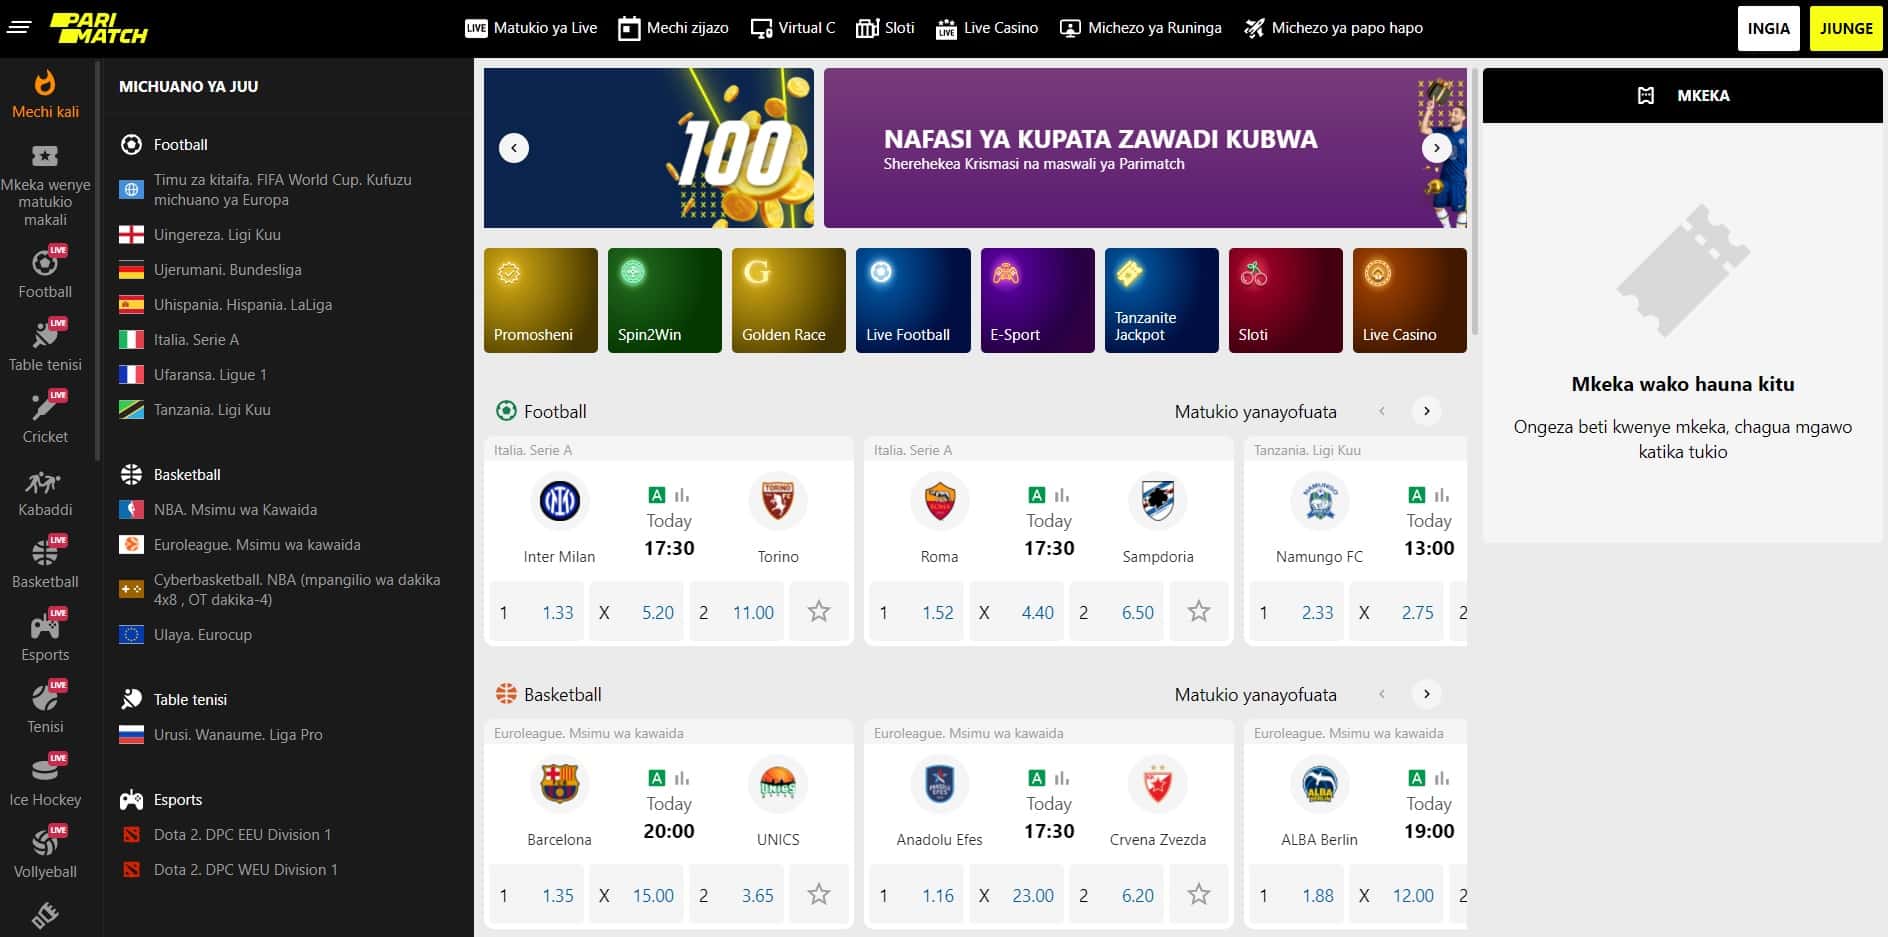This screenshot has width=1888, height=937.
Task: Open Michezo ya Runinga tab
Action: click(x=1141, y=28)
